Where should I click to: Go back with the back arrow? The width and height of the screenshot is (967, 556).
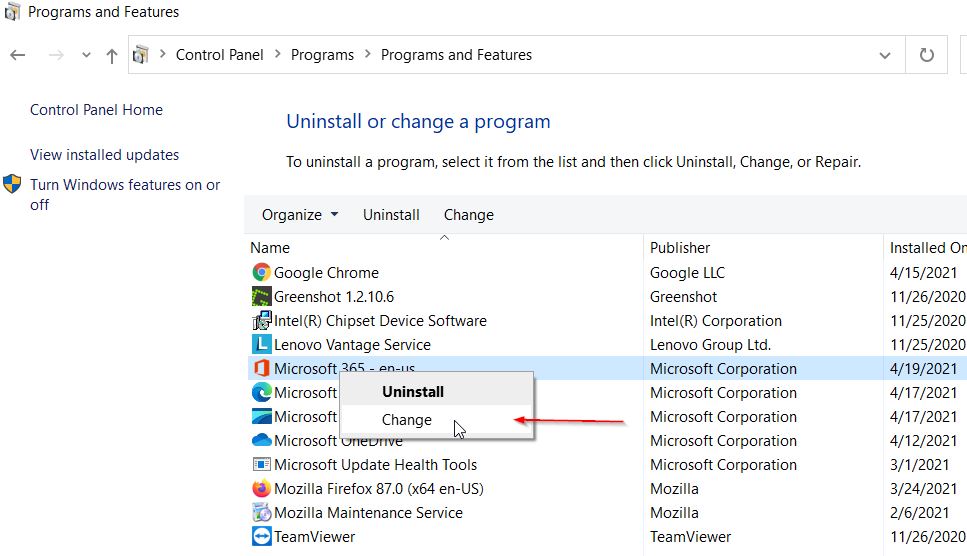click(18, 55)
